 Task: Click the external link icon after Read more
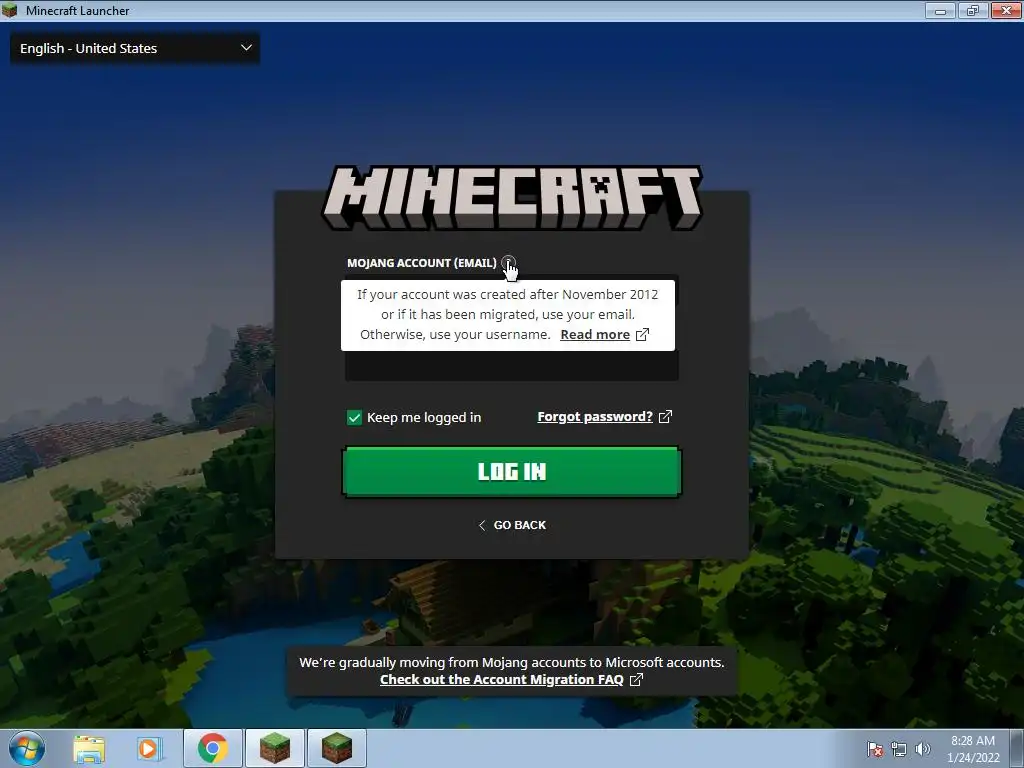[x=643, y=334]
